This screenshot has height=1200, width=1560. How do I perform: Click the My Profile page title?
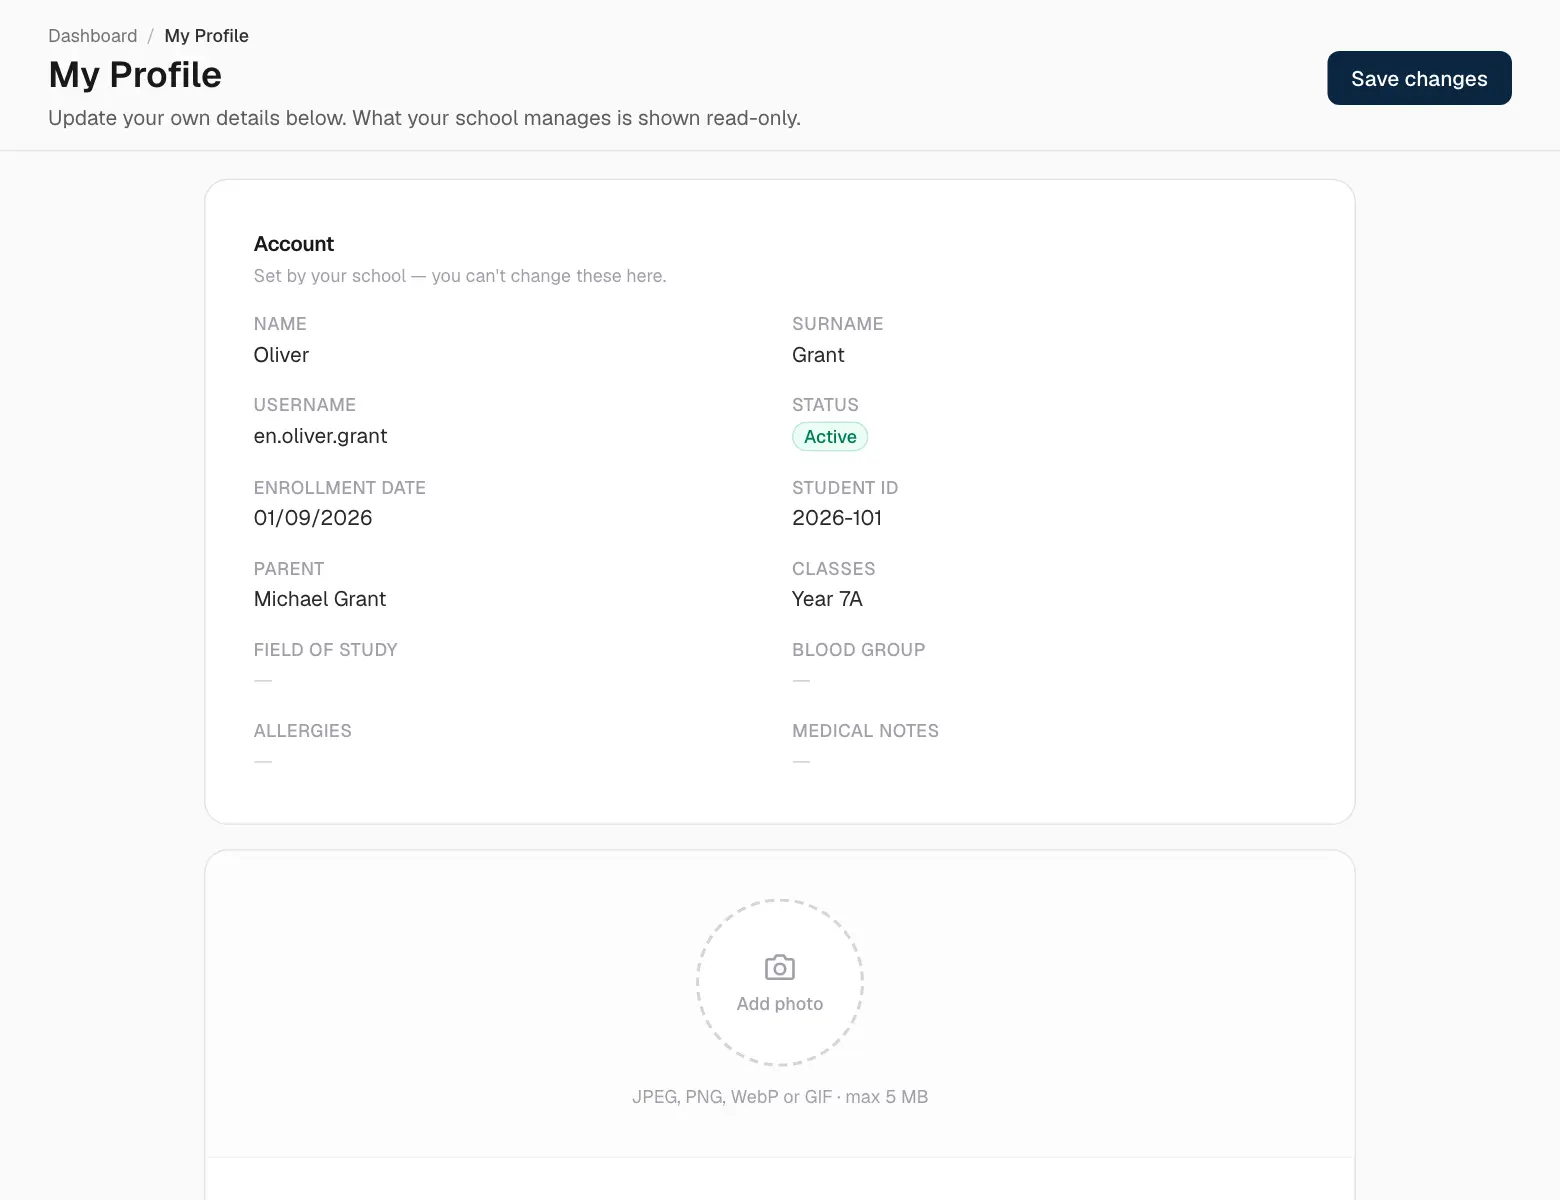click(135, 75)
